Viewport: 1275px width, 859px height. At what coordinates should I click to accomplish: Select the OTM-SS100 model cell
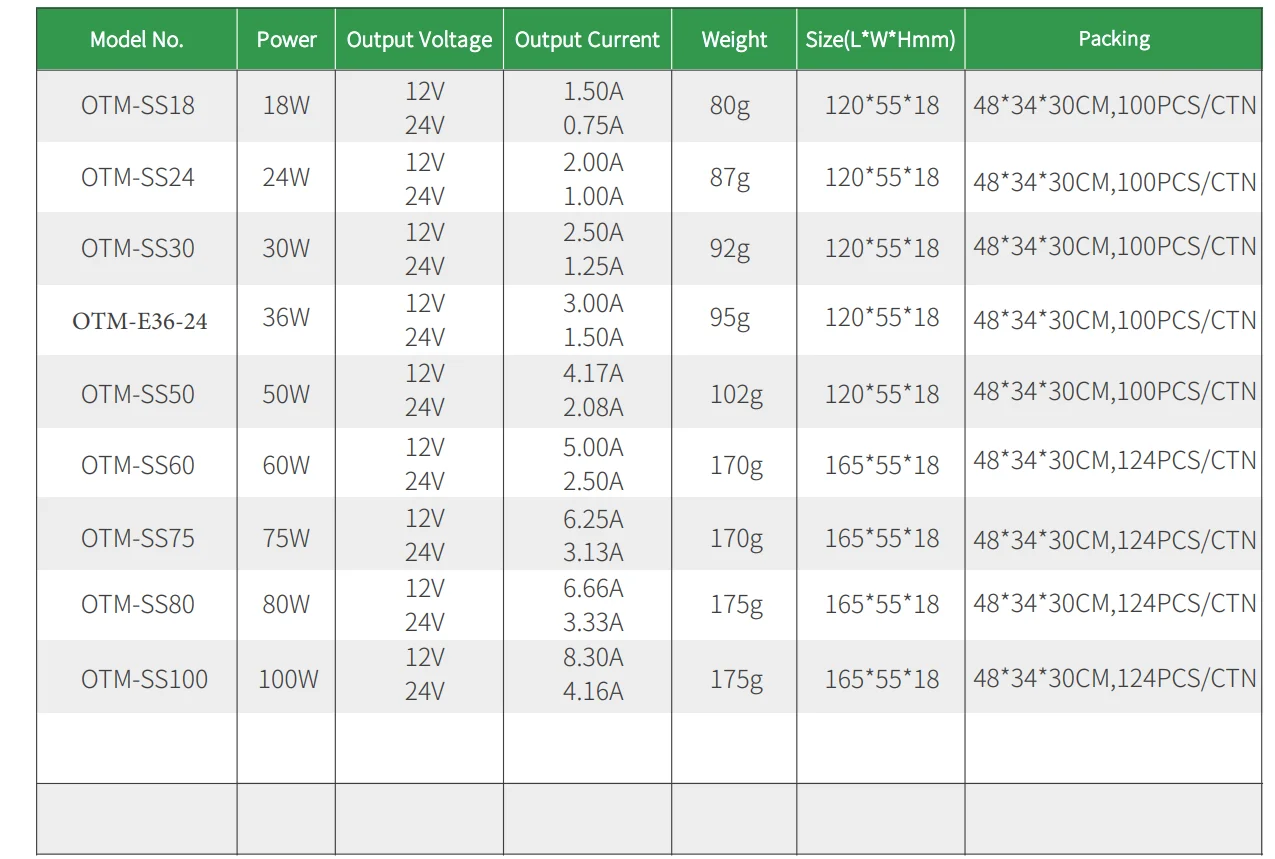click(136, 678)
